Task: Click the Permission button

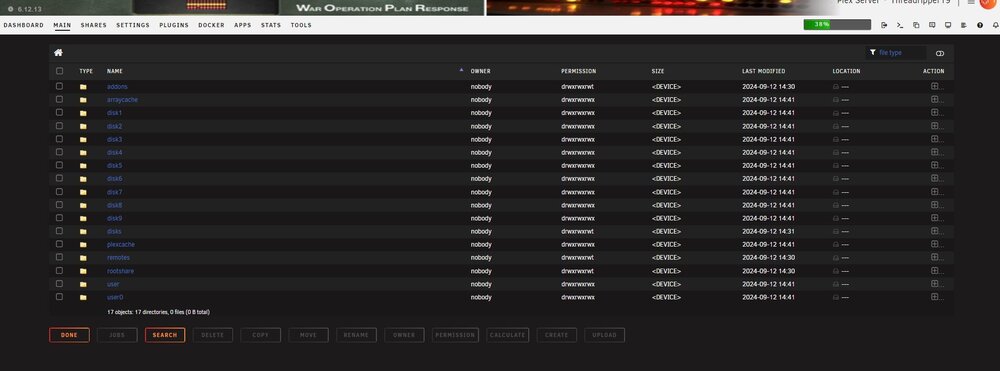Action: click(x=455, y=335)
